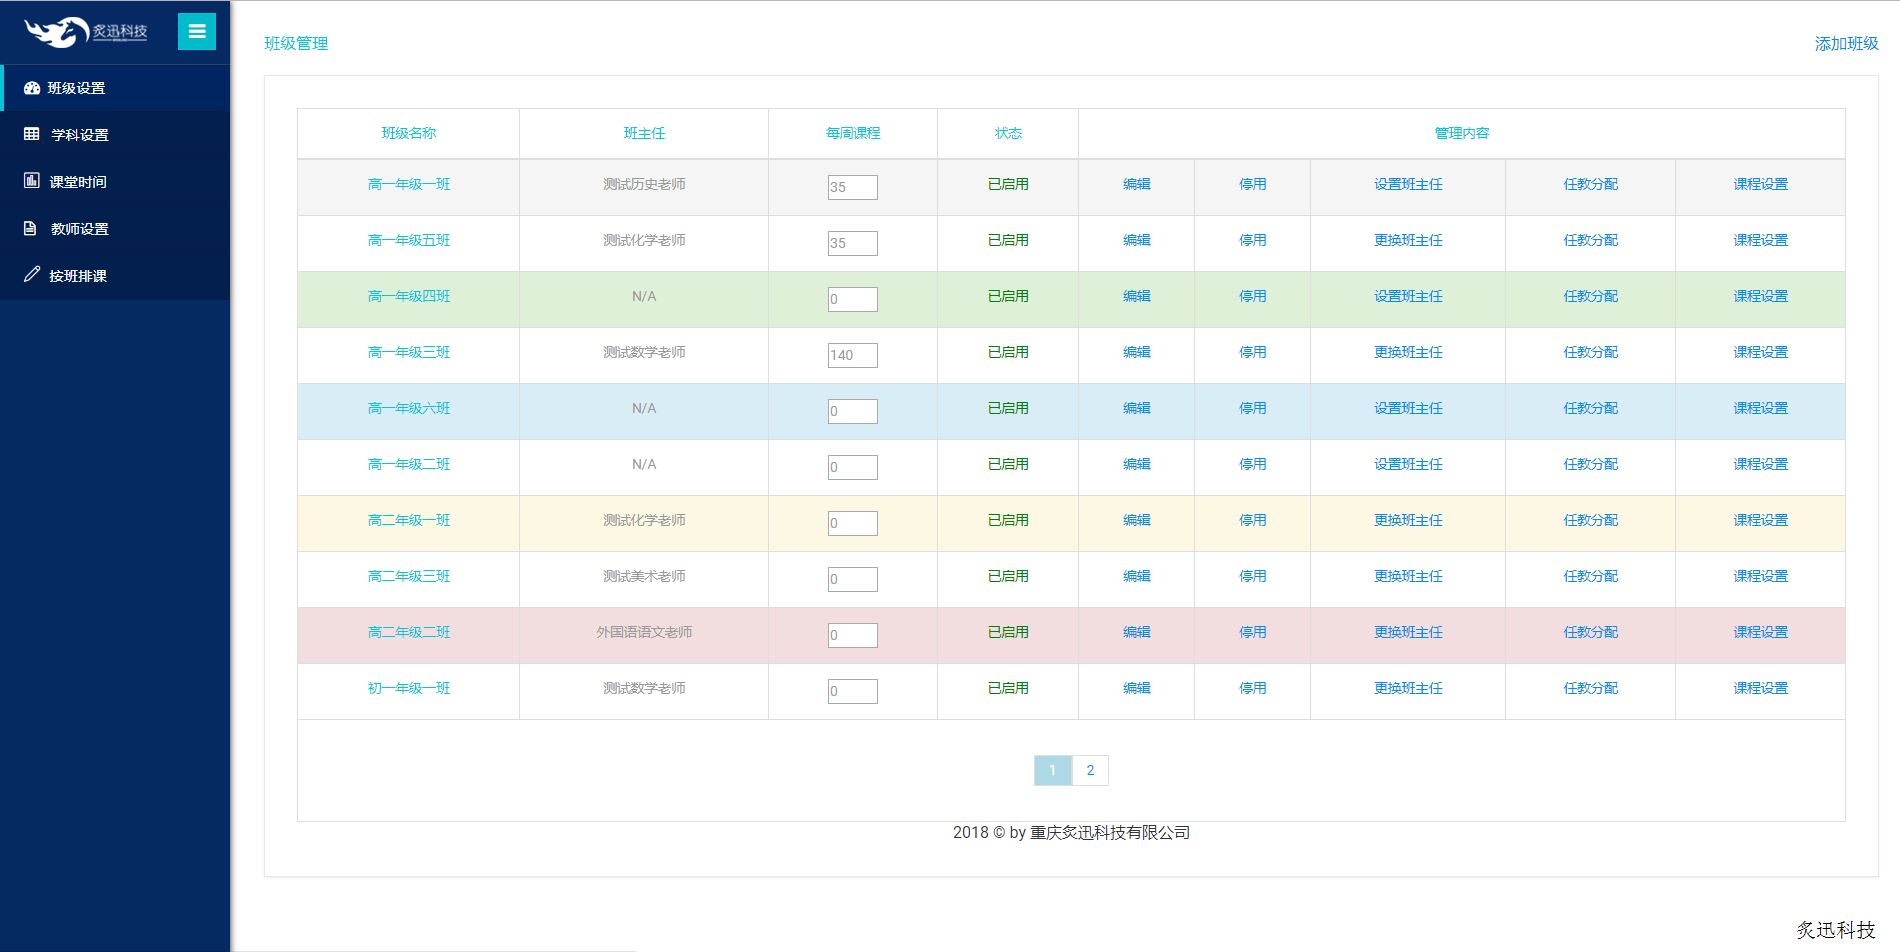The image size is (1900, 952).
Task: Go to page 2 of class list
Action: (1090, 770)
